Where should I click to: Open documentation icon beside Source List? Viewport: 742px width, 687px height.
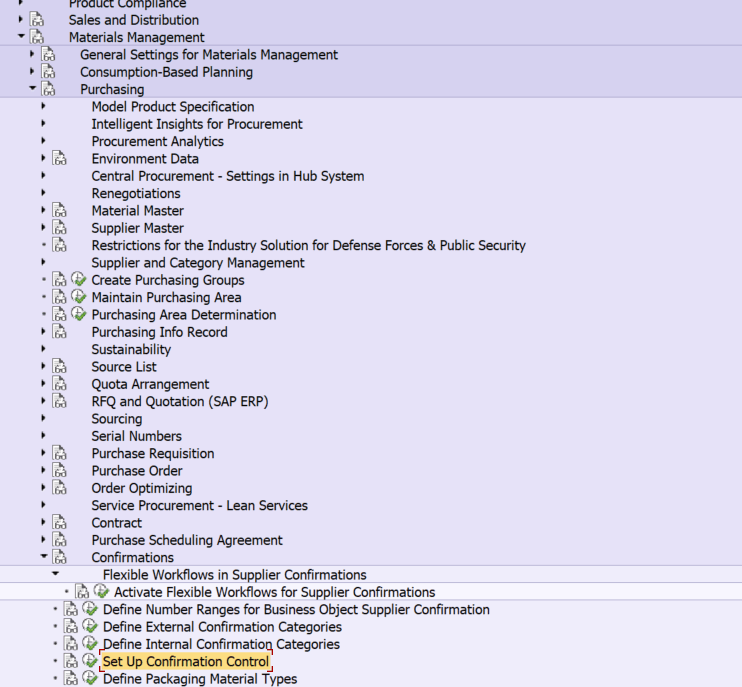pyautogui.click(x=60, y=367)
